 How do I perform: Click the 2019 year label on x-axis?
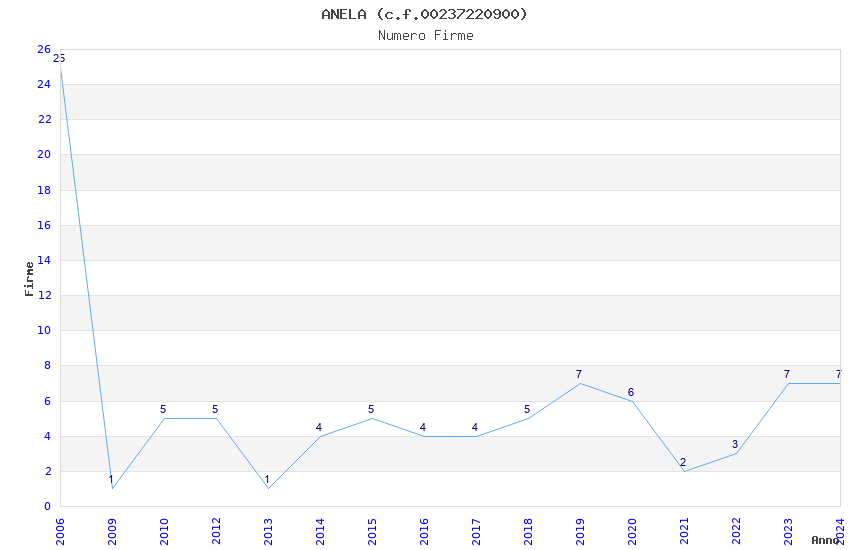click(580, 532)
